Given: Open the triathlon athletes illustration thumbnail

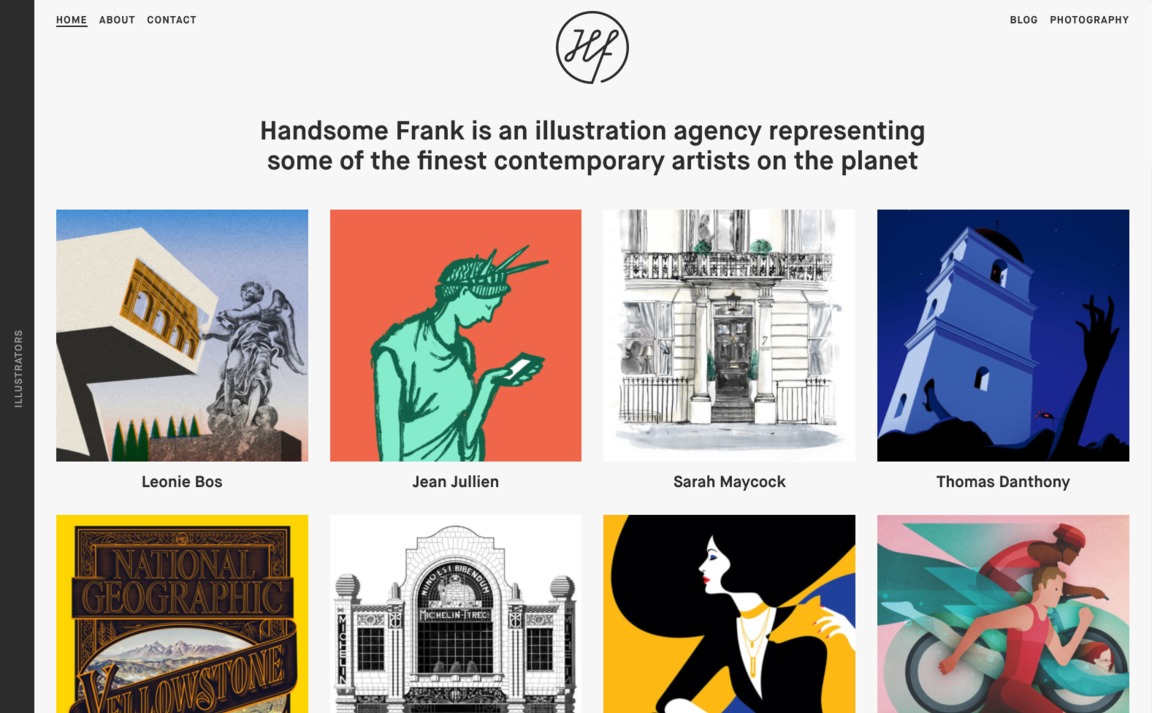Looking at the screenshot, I should [1003, 614].
